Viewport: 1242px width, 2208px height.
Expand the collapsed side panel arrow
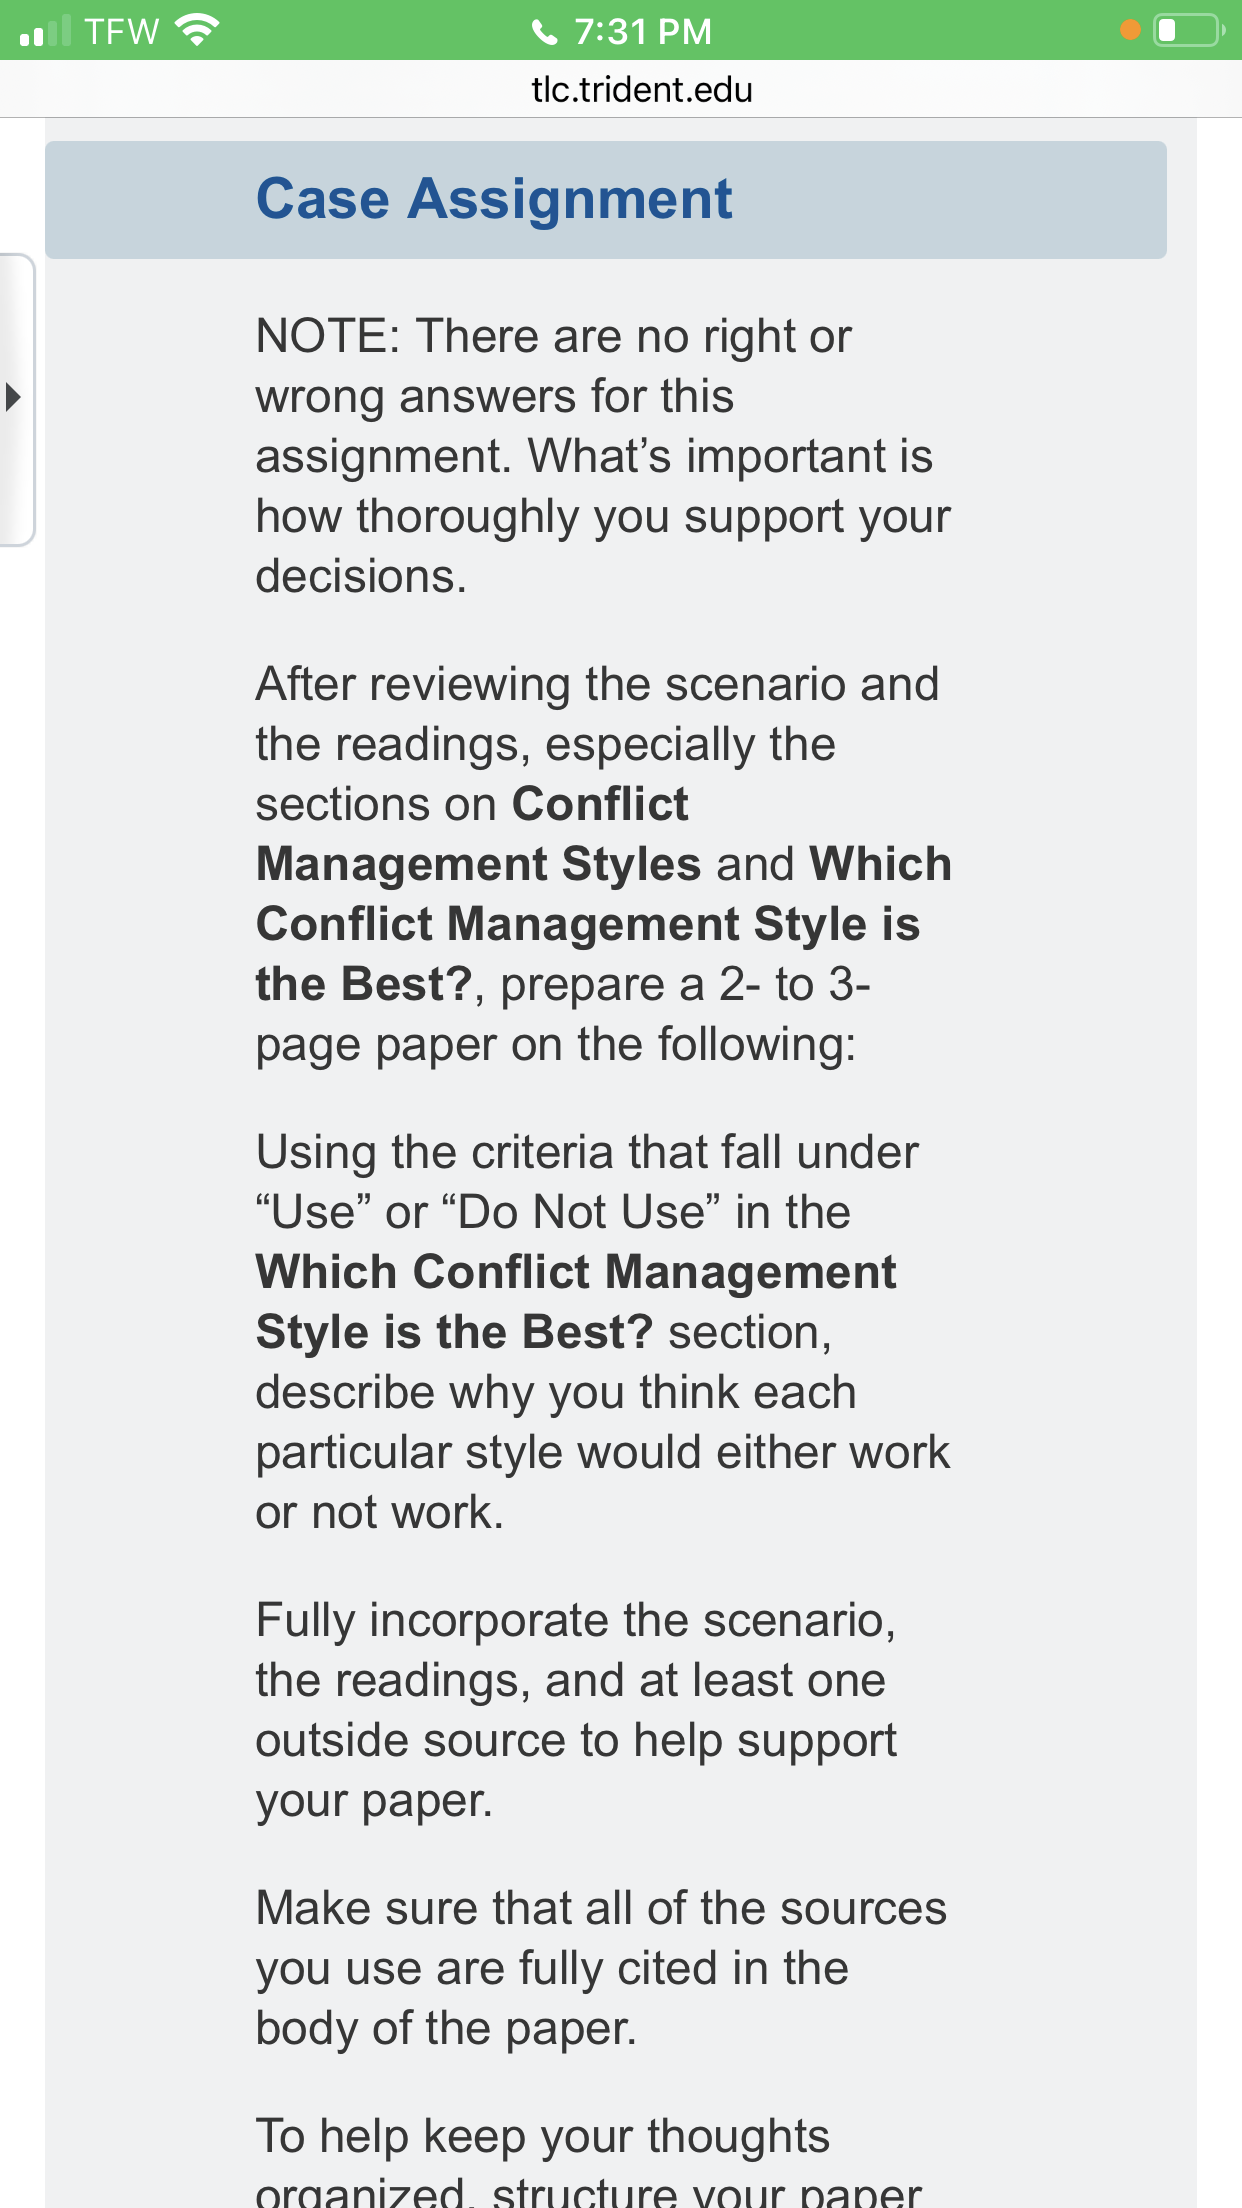13,397
